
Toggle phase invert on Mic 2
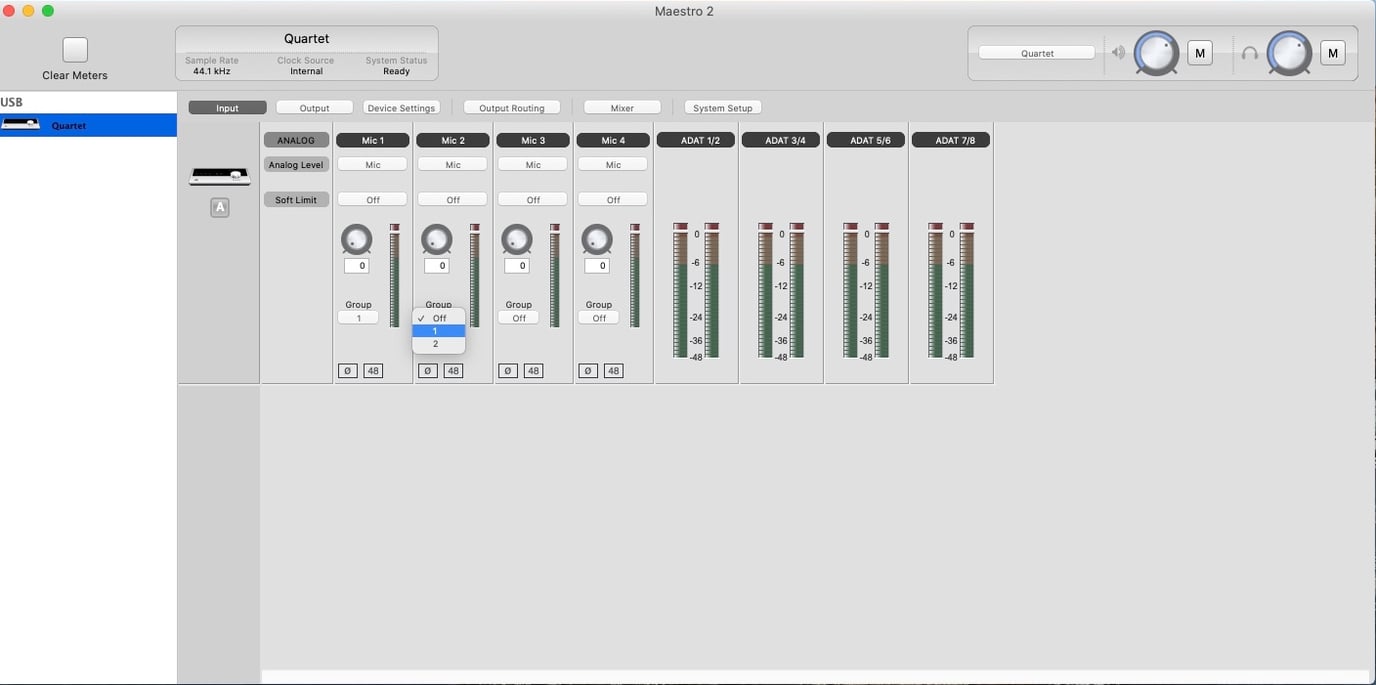pos(427,371)
